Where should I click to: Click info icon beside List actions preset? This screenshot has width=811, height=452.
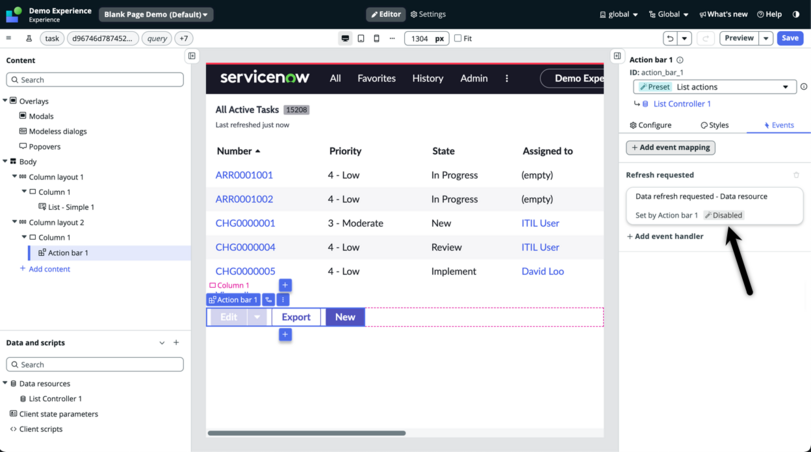tap(804, 87)
